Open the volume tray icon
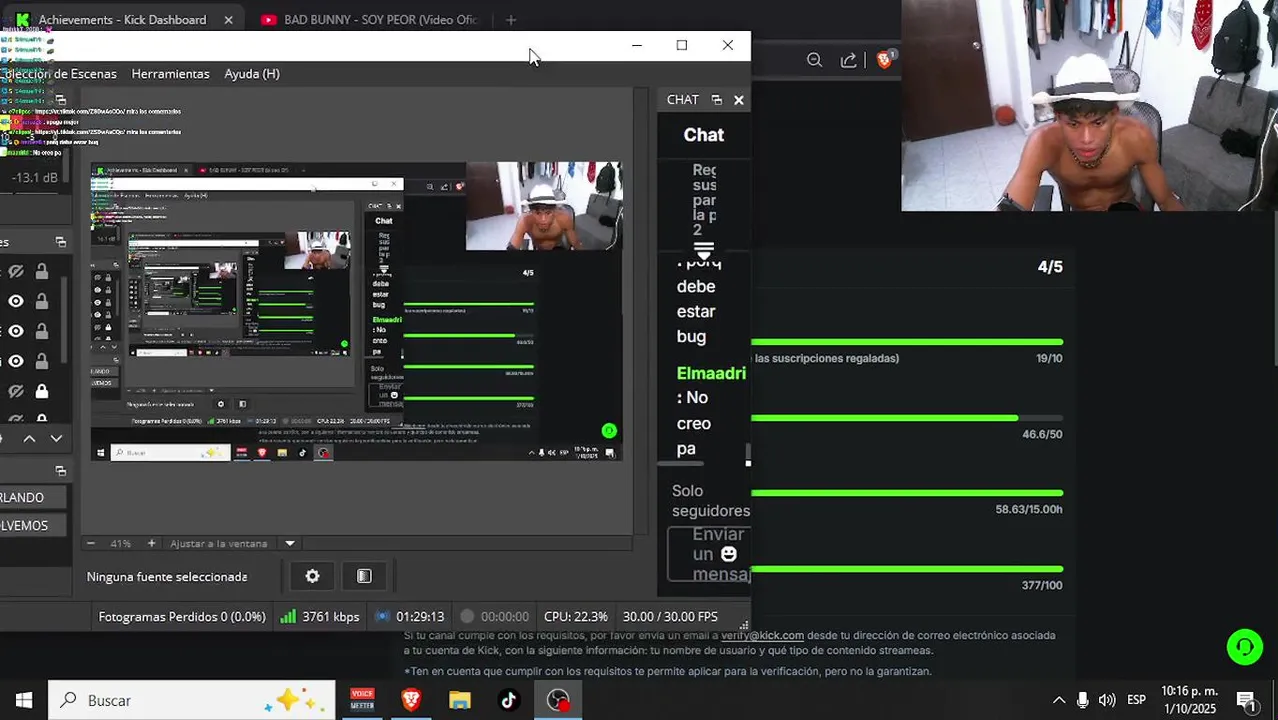Screen dimensions: 1278x720 coord(1107,700)
